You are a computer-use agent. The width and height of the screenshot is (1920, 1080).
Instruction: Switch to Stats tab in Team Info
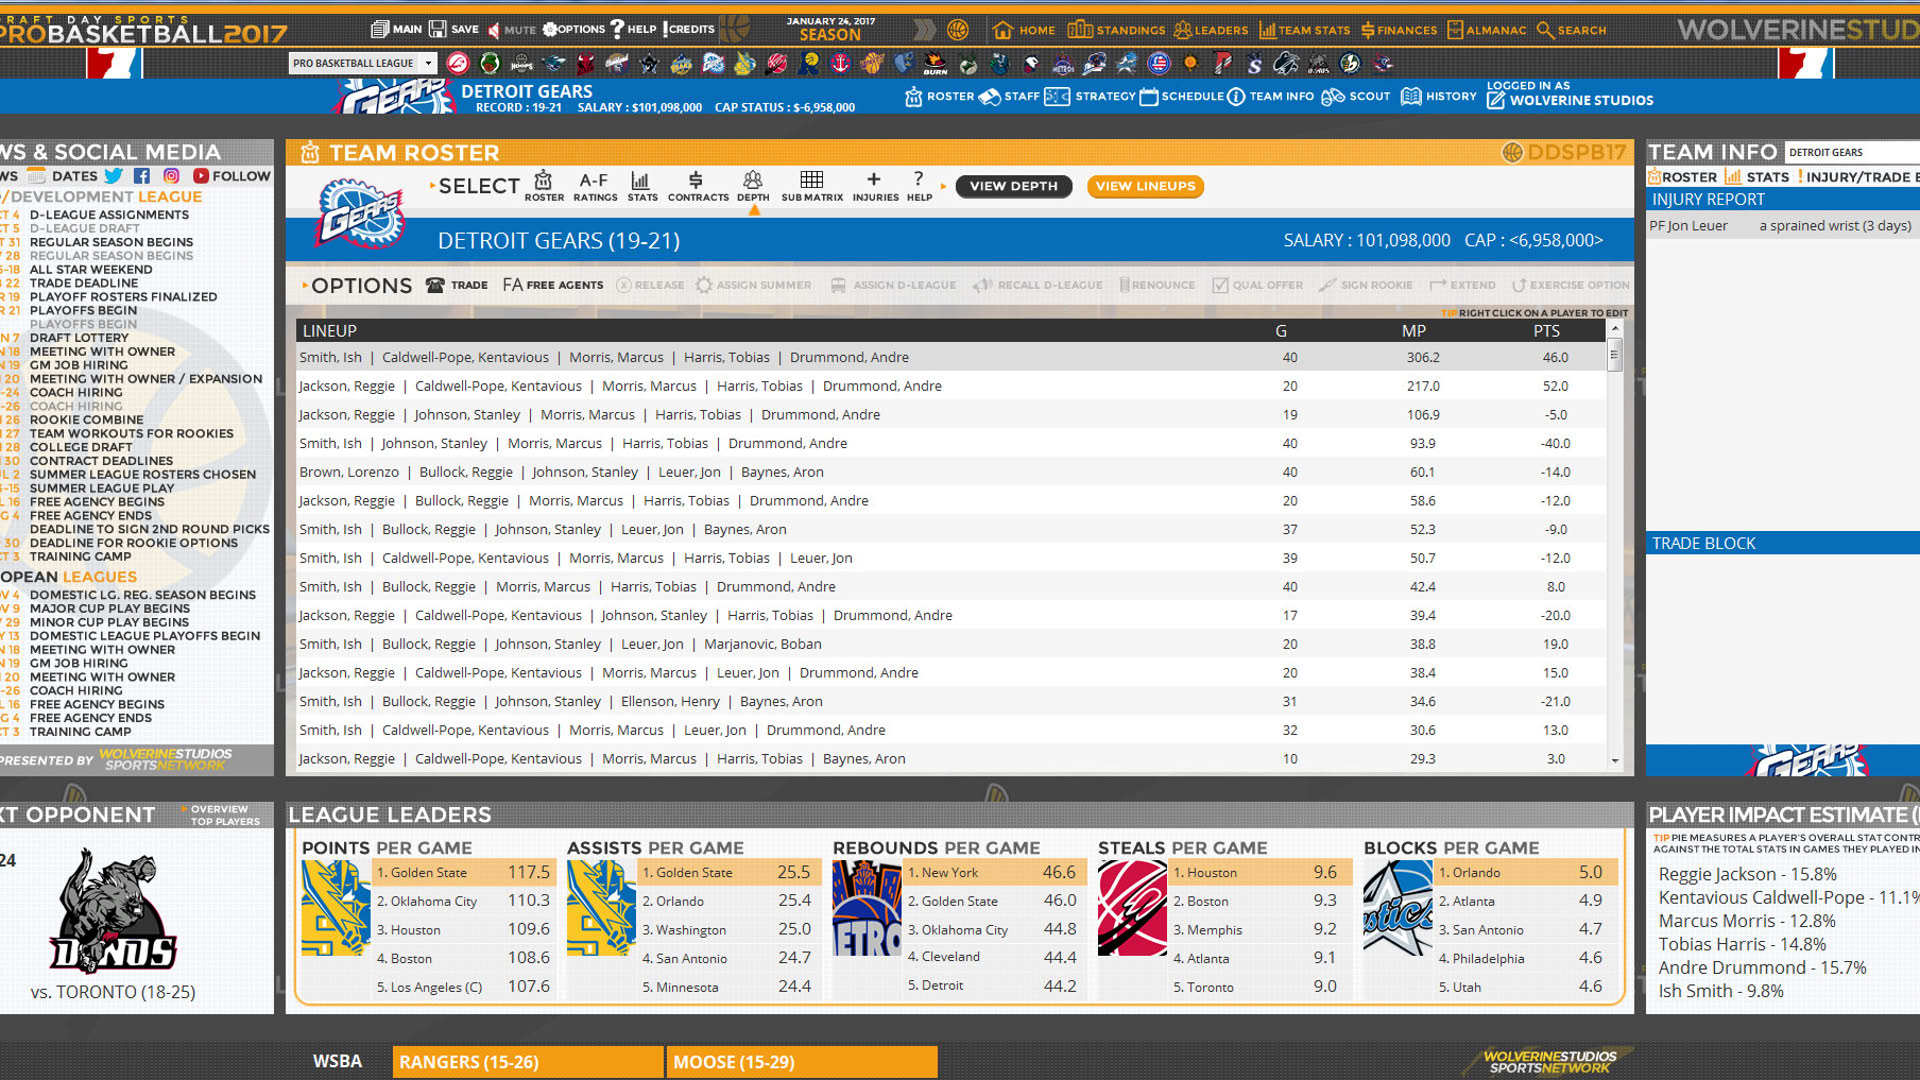point(1757,177)
